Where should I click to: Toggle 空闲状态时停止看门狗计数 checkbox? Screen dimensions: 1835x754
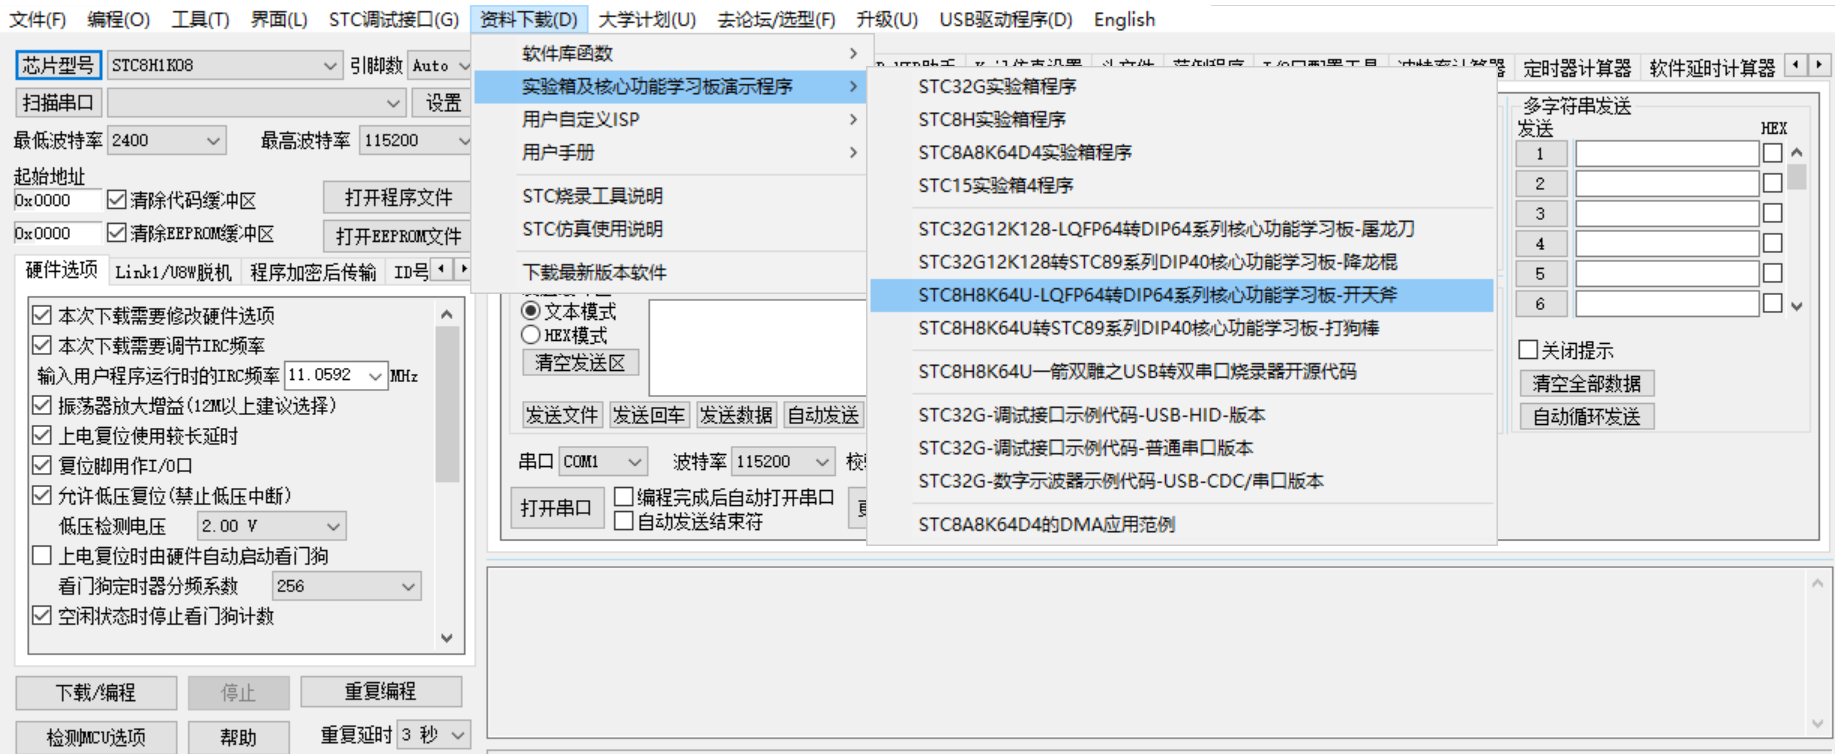coord(42,616)
